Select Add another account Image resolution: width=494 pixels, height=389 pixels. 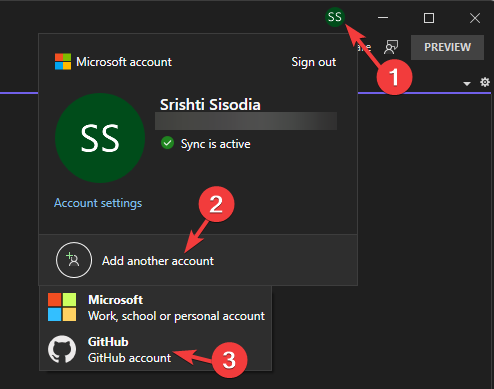click(198, 260)
